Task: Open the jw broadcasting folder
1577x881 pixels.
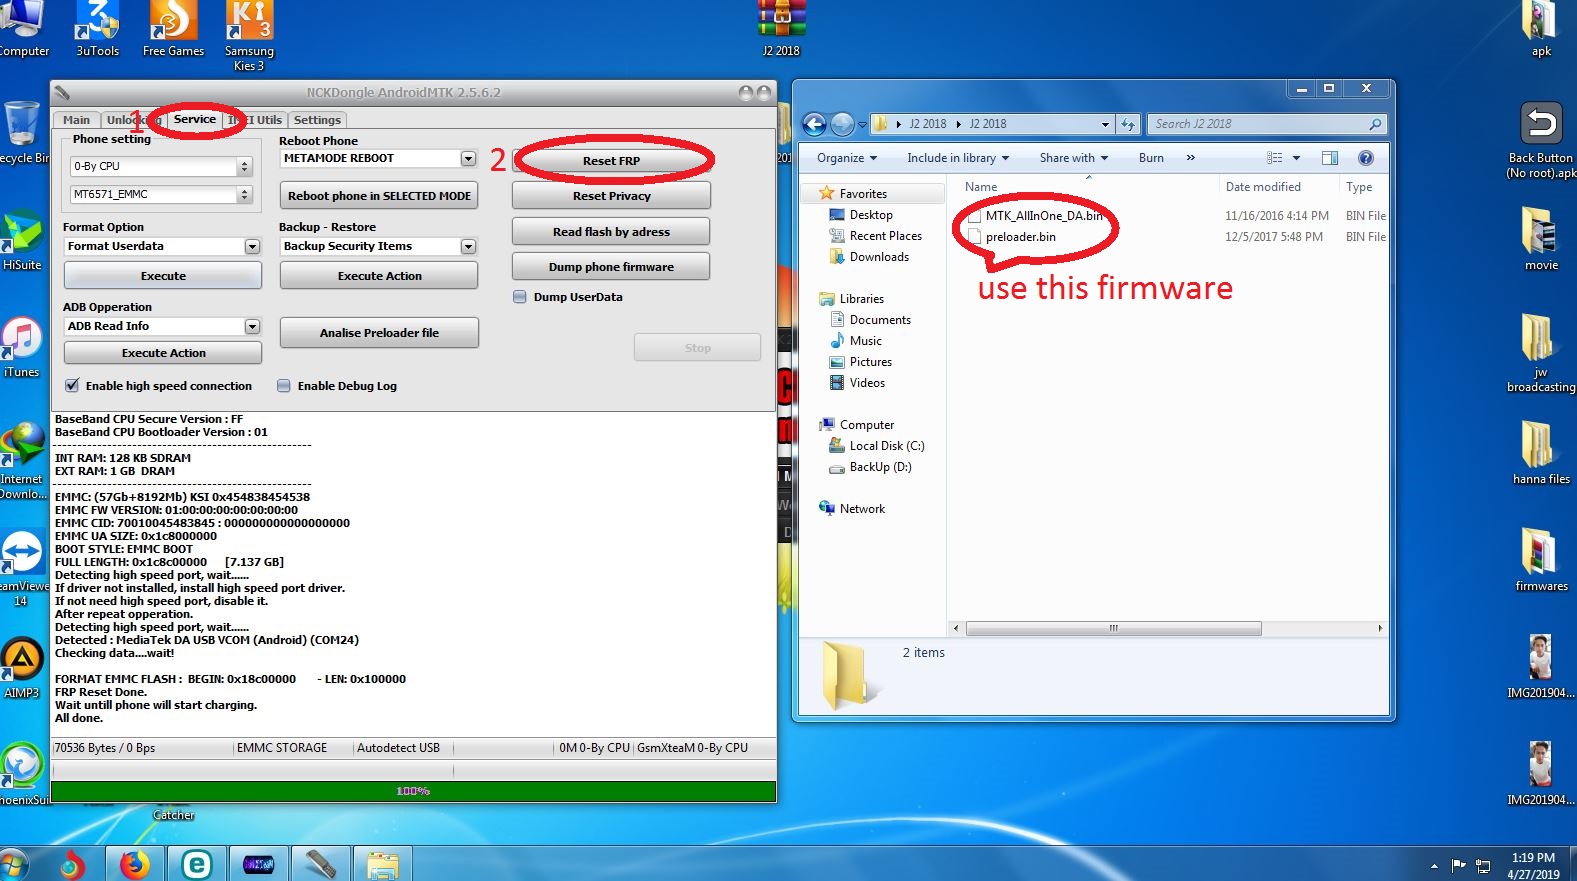Action: click(1541, 352)
